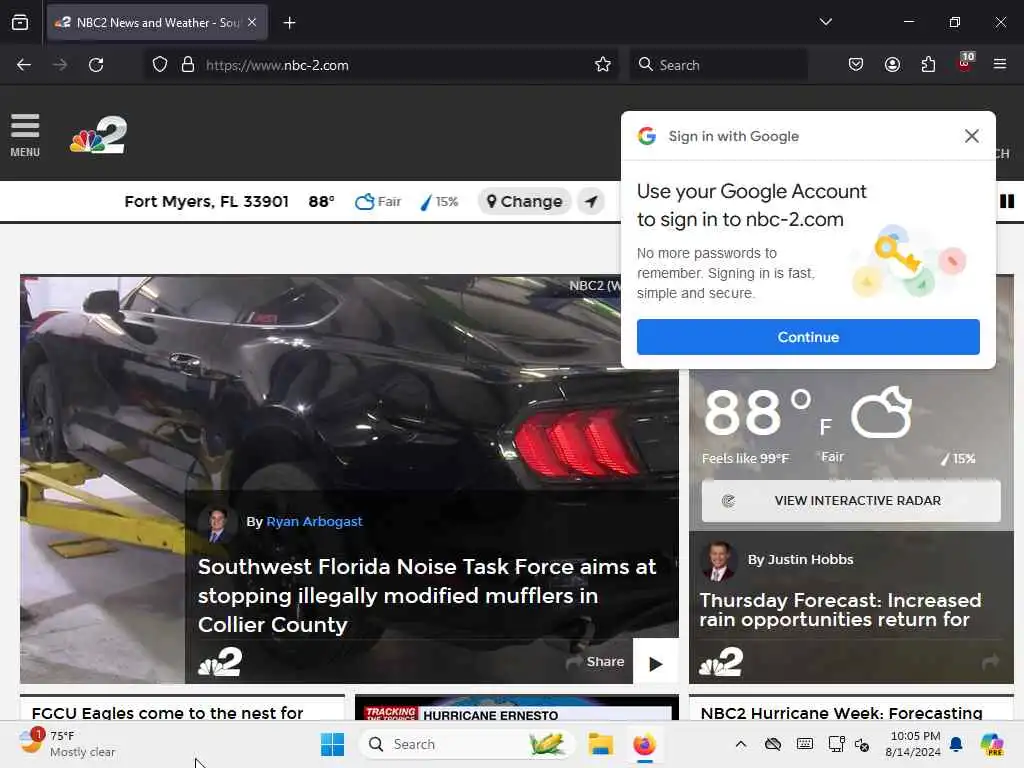Viewport: 1024px width, 768px height.
Task: Open the Firefox account icon
Action: coord(892,65)
